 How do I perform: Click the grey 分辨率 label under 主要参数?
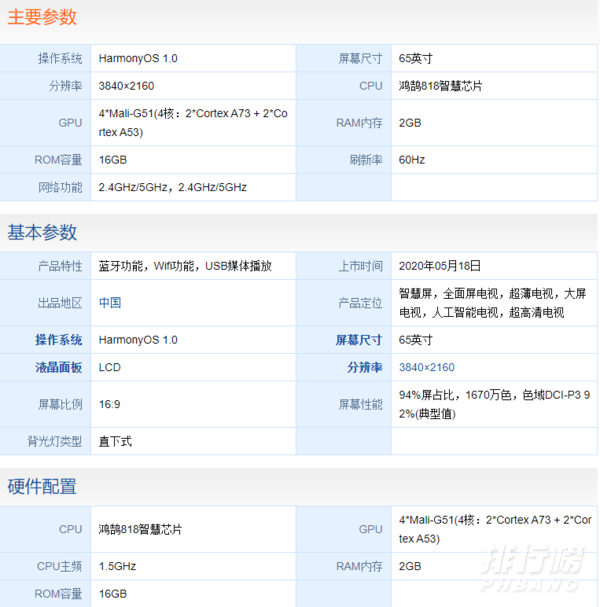65,86
